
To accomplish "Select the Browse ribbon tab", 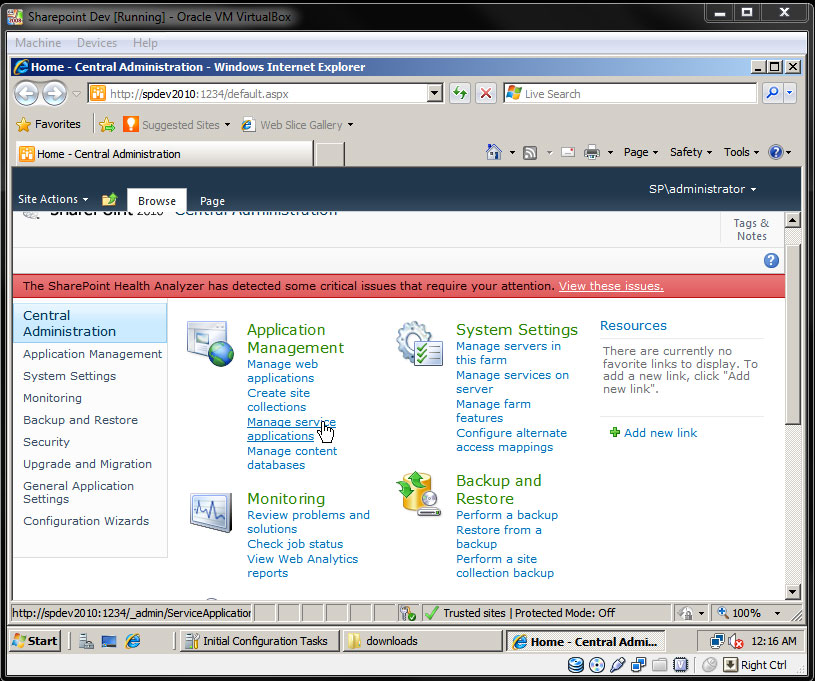I will [156, 201].
